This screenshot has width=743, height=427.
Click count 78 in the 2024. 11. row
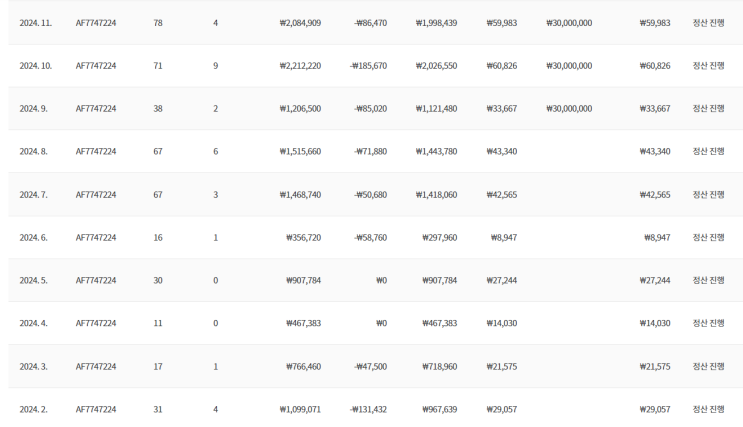(158, 23)
